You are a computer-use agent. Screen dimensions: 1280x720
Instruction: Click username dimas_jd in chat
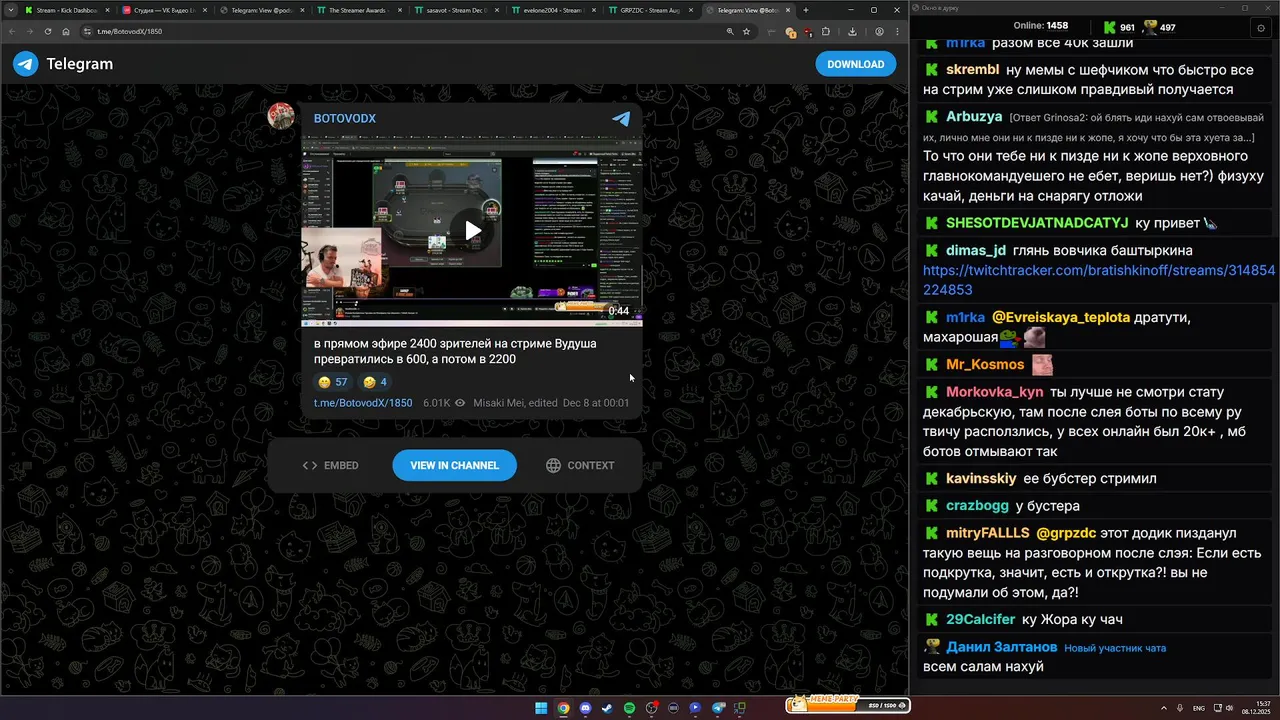coord(976,251)
